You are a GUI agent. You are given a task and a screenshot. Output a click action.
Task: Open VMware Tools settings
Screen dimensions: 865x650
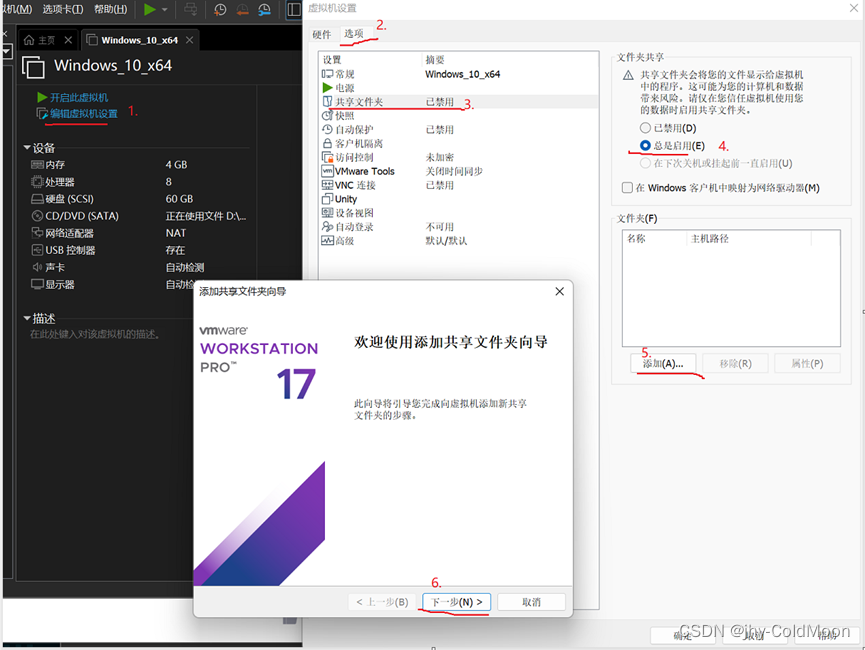pyautogui.click(x=364, y=170)
